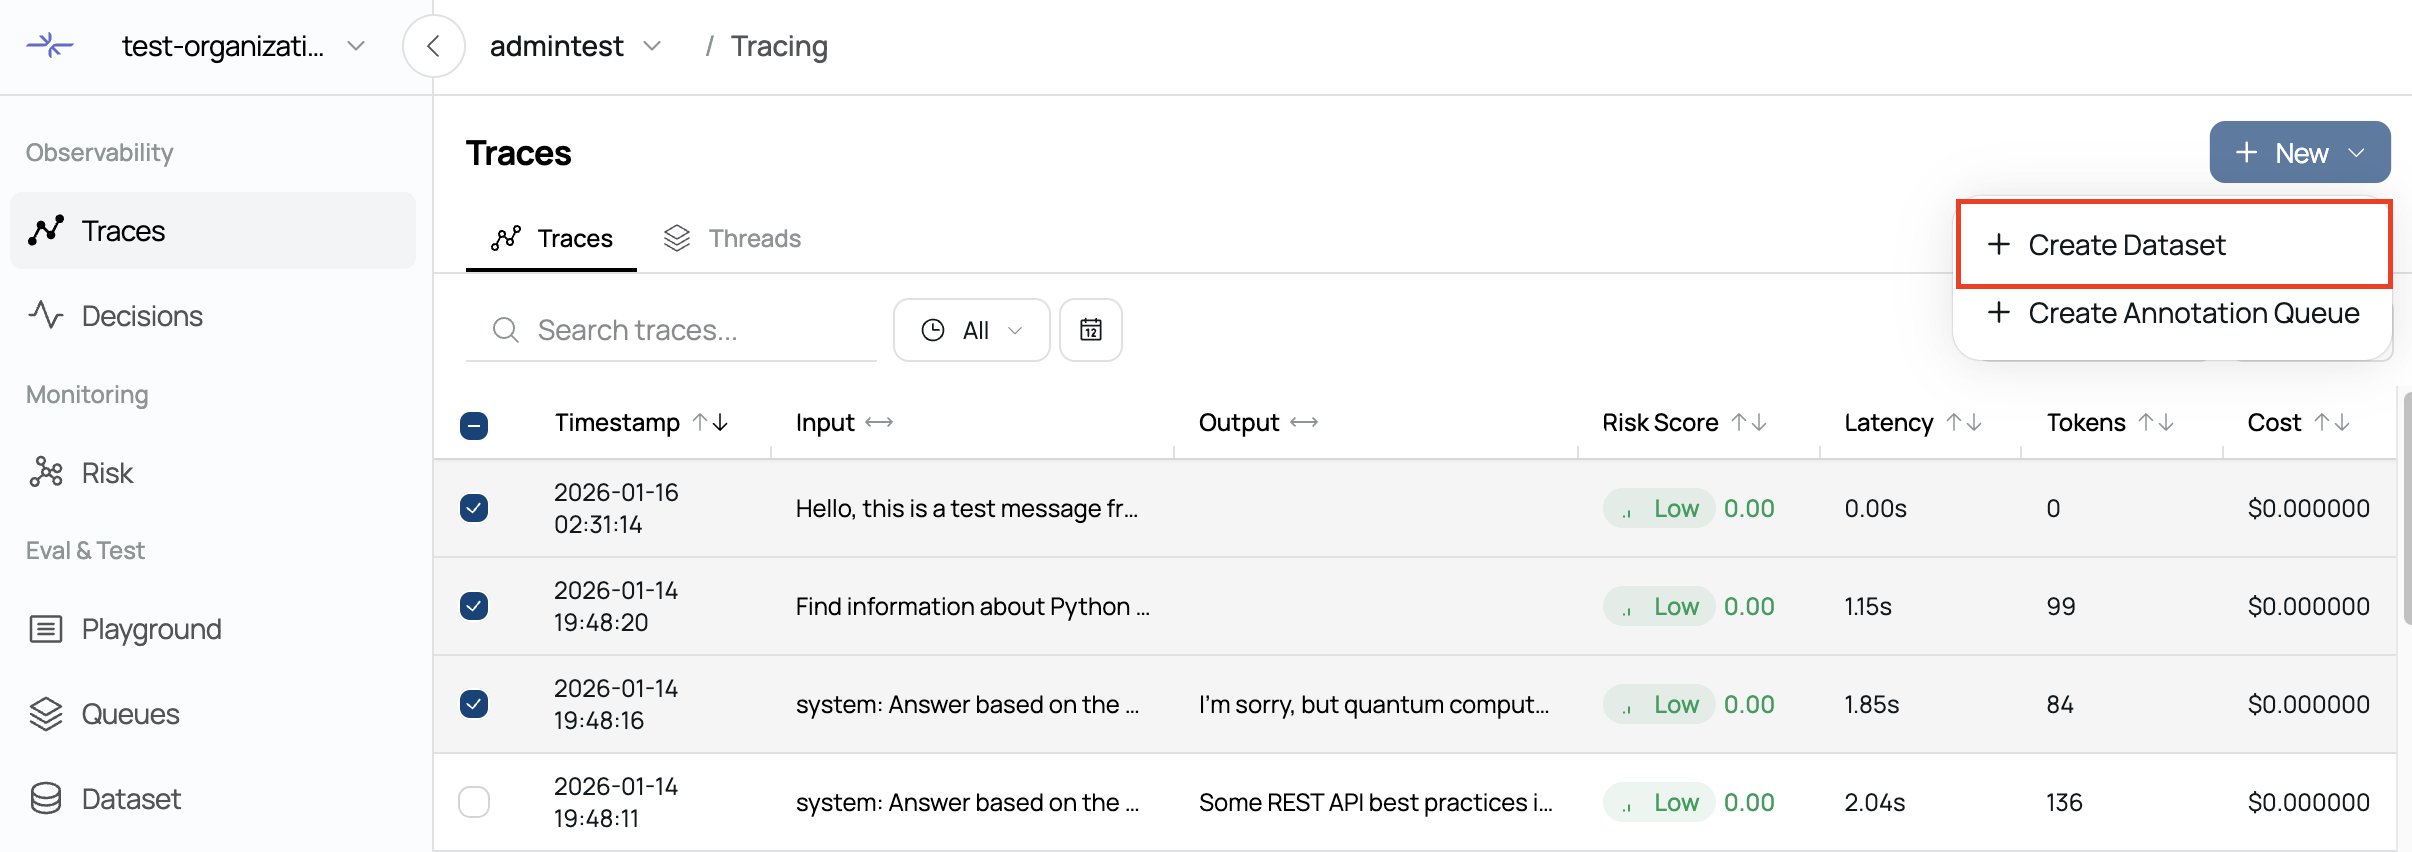Toggle the select-all header checkbox
Image resolution: width=2412 pixels, height=852 pixels.
[474, 425]
